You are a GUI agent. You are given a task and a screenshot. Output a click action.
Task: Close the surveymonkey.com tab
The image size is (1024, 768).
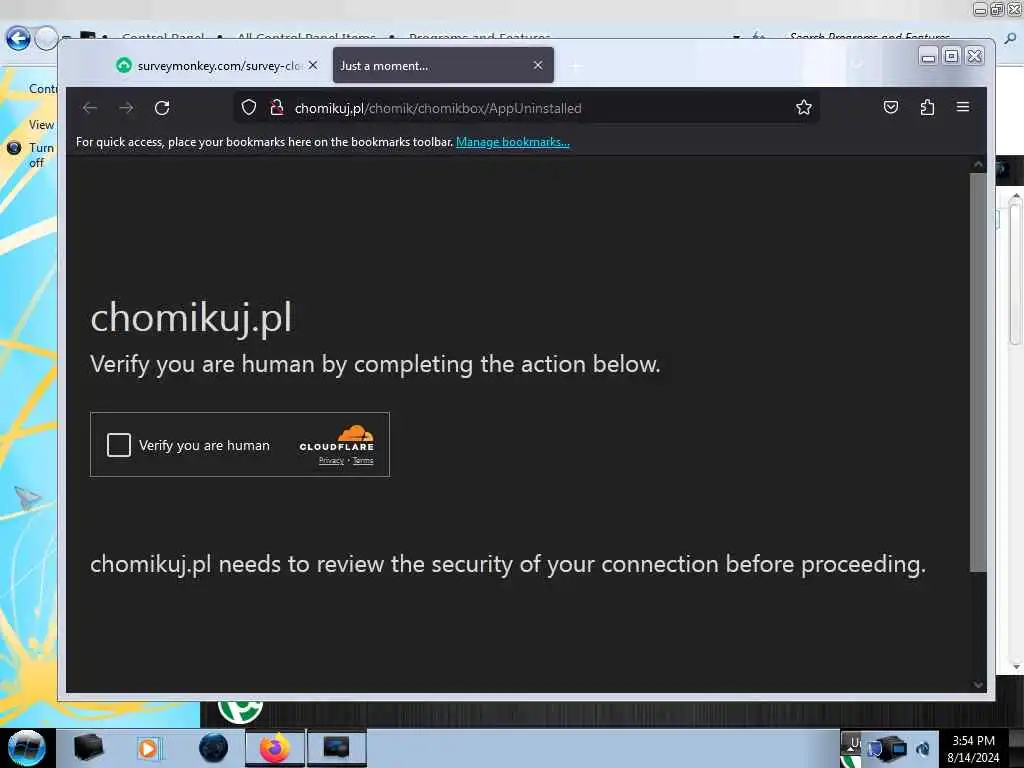(313, 65)
